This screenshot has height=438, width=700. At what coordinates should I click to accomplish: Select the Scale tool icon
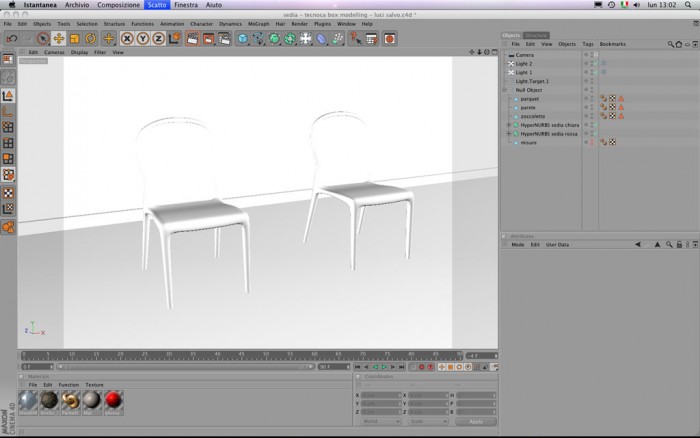pos(75,39)
